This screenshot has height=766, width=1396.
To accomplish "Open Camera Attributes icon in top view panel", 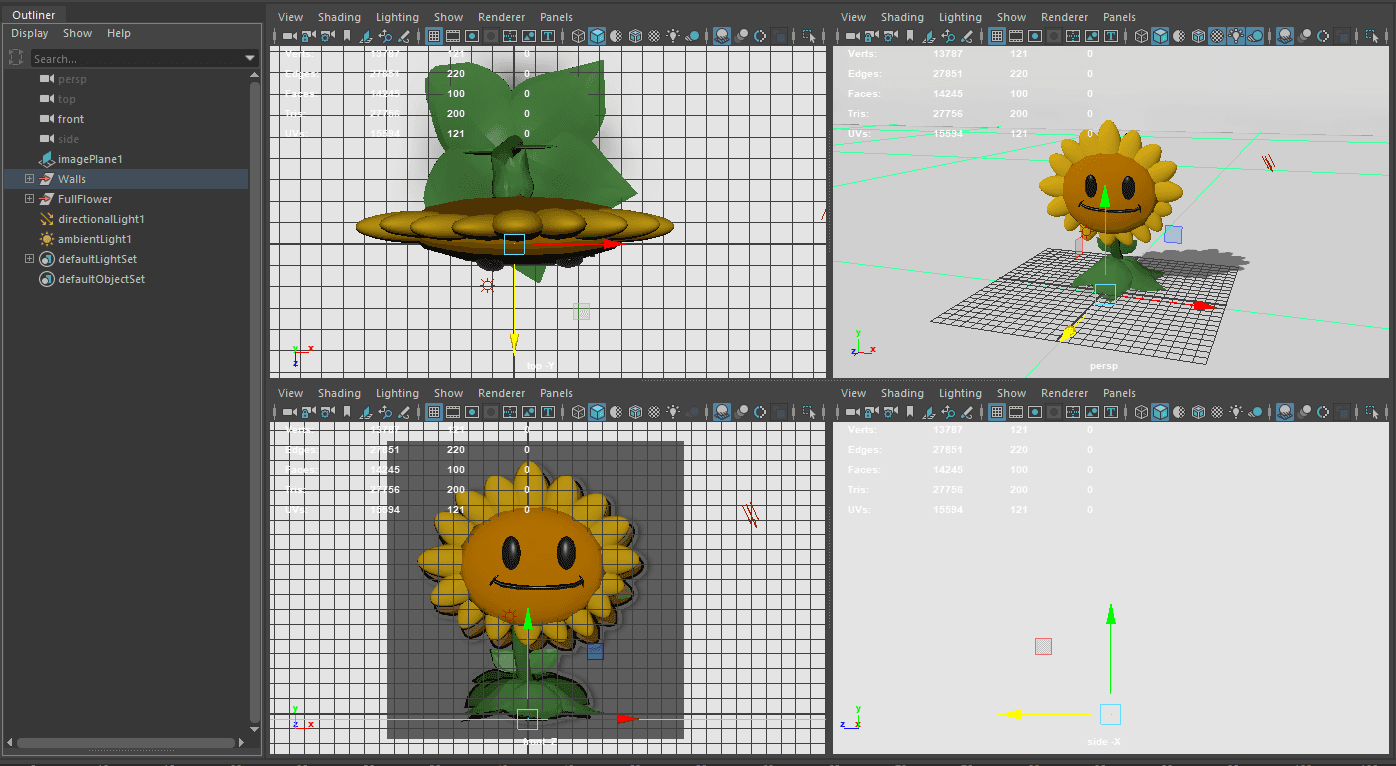I will coord(327,36).
